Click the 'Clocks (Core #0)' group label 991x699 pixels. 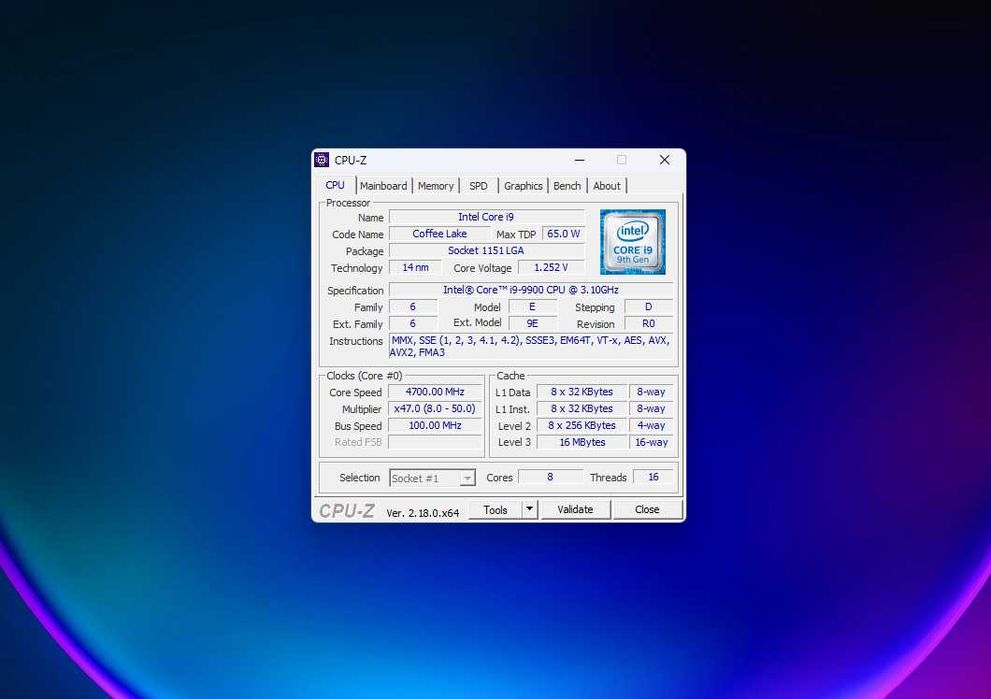click(x=364, y=375)
